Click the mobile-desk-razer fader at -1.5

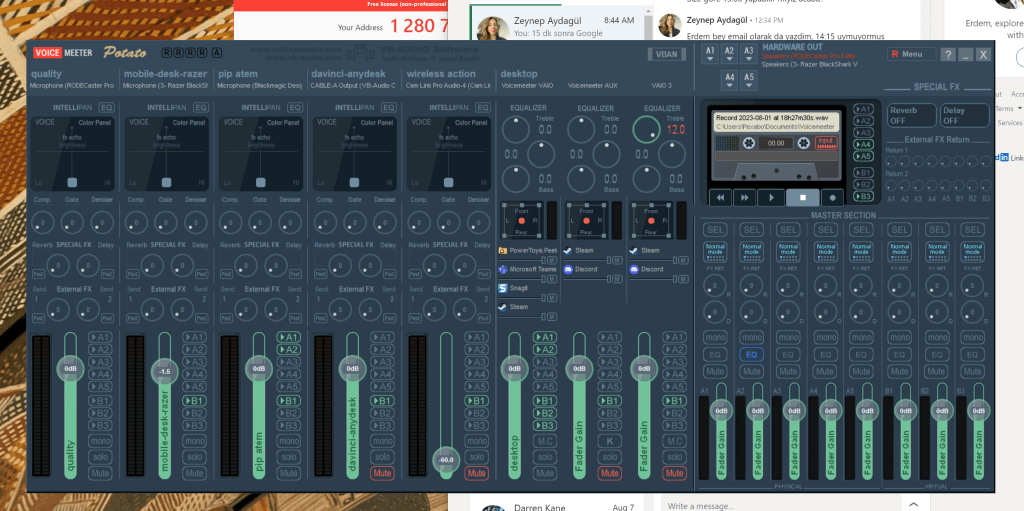click(165, 371)
